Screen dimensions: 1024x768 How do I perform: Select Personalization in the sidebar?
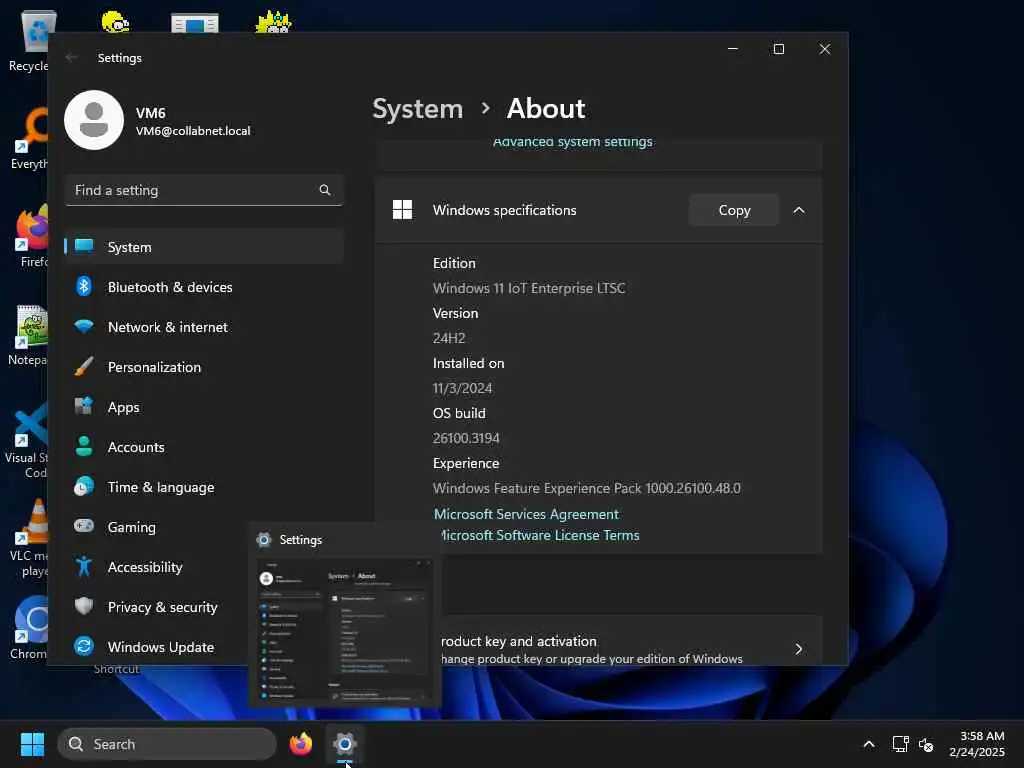coord(204,367)
